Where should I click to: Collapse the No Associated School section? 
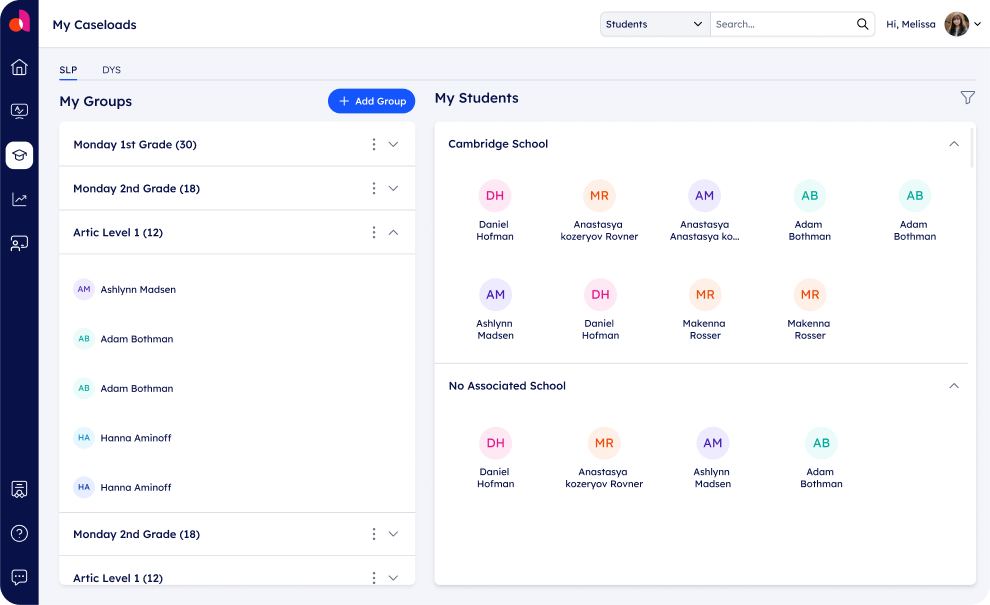(x=953, y=386)
